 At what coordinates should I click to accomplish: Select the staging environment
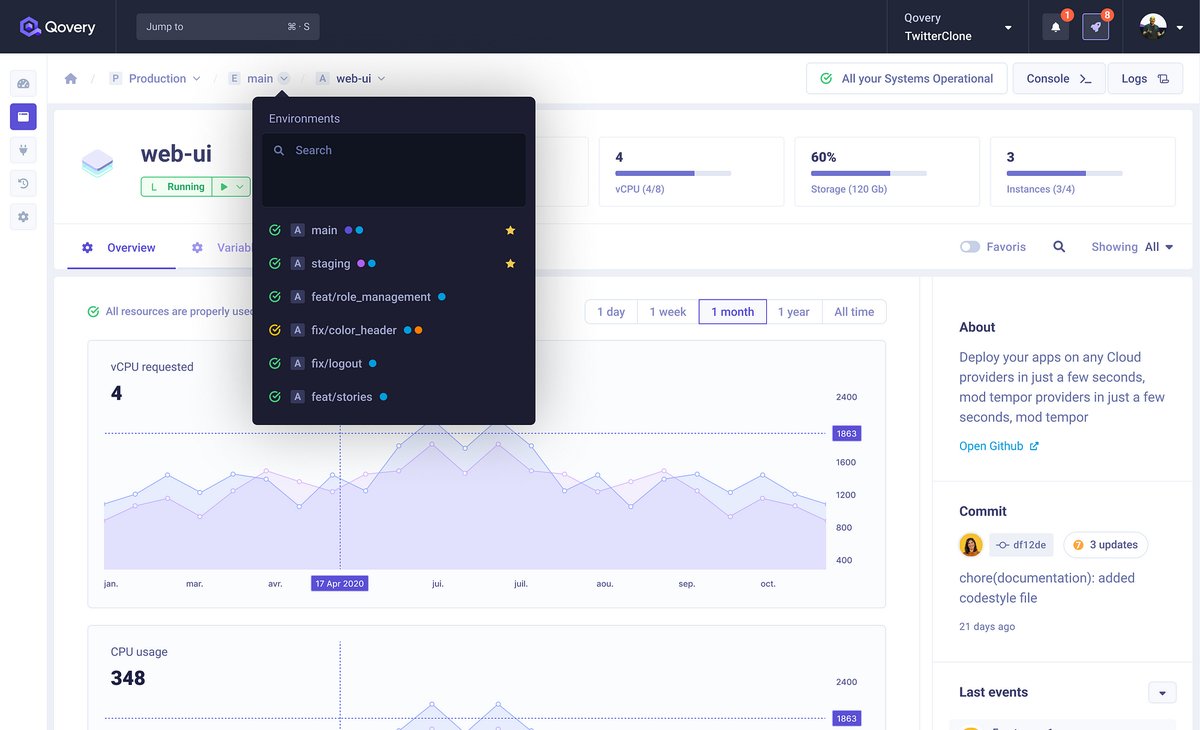pos(393,264)
